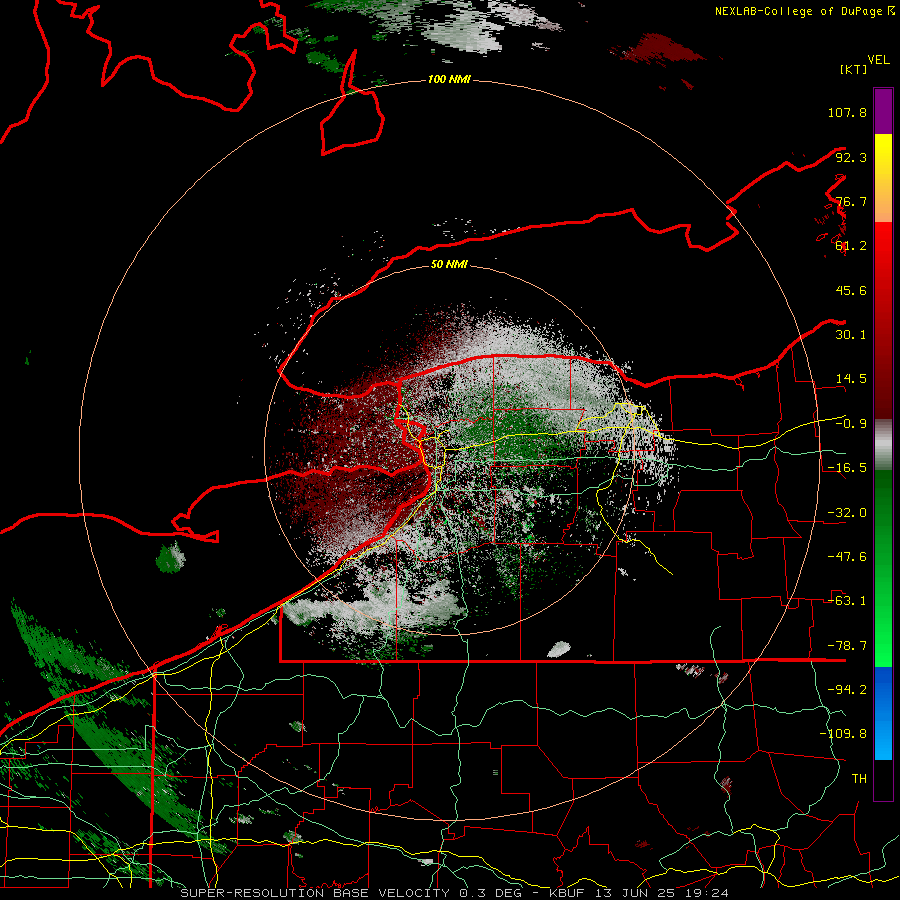This screenshot has height=900, width=900.
Task: Click the 45.6 scale value
Action: (x=851, y=290)
